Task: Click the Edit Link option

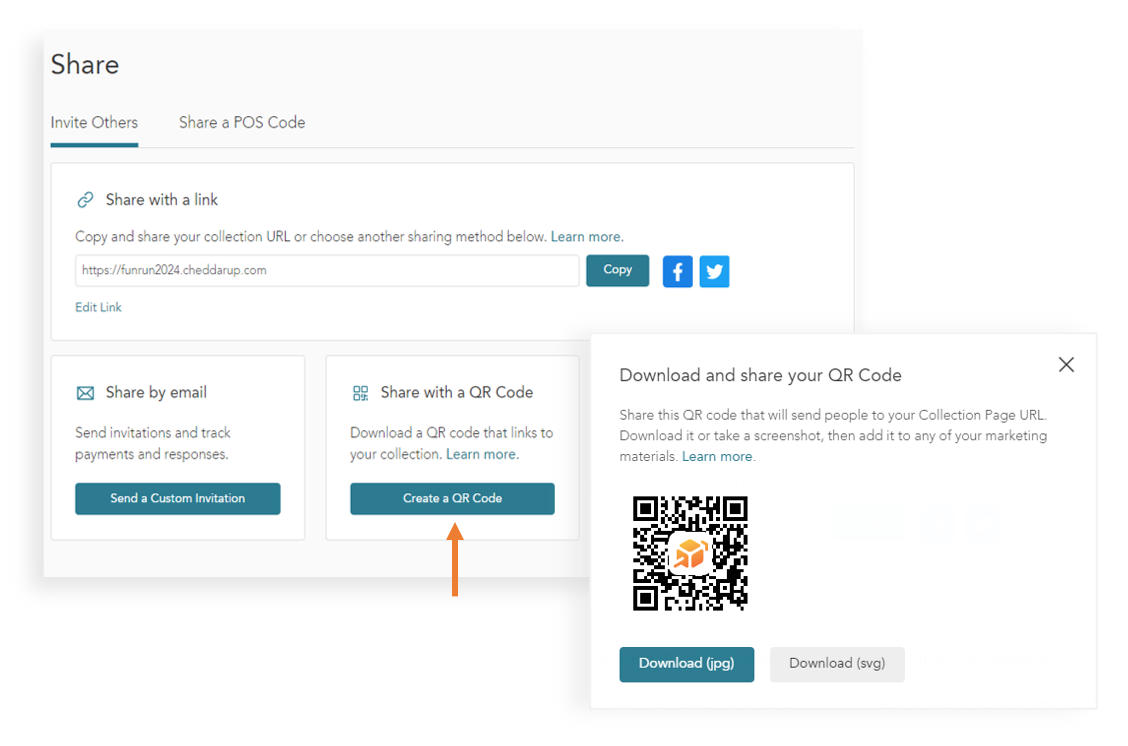Action: (x=98, y=307)
